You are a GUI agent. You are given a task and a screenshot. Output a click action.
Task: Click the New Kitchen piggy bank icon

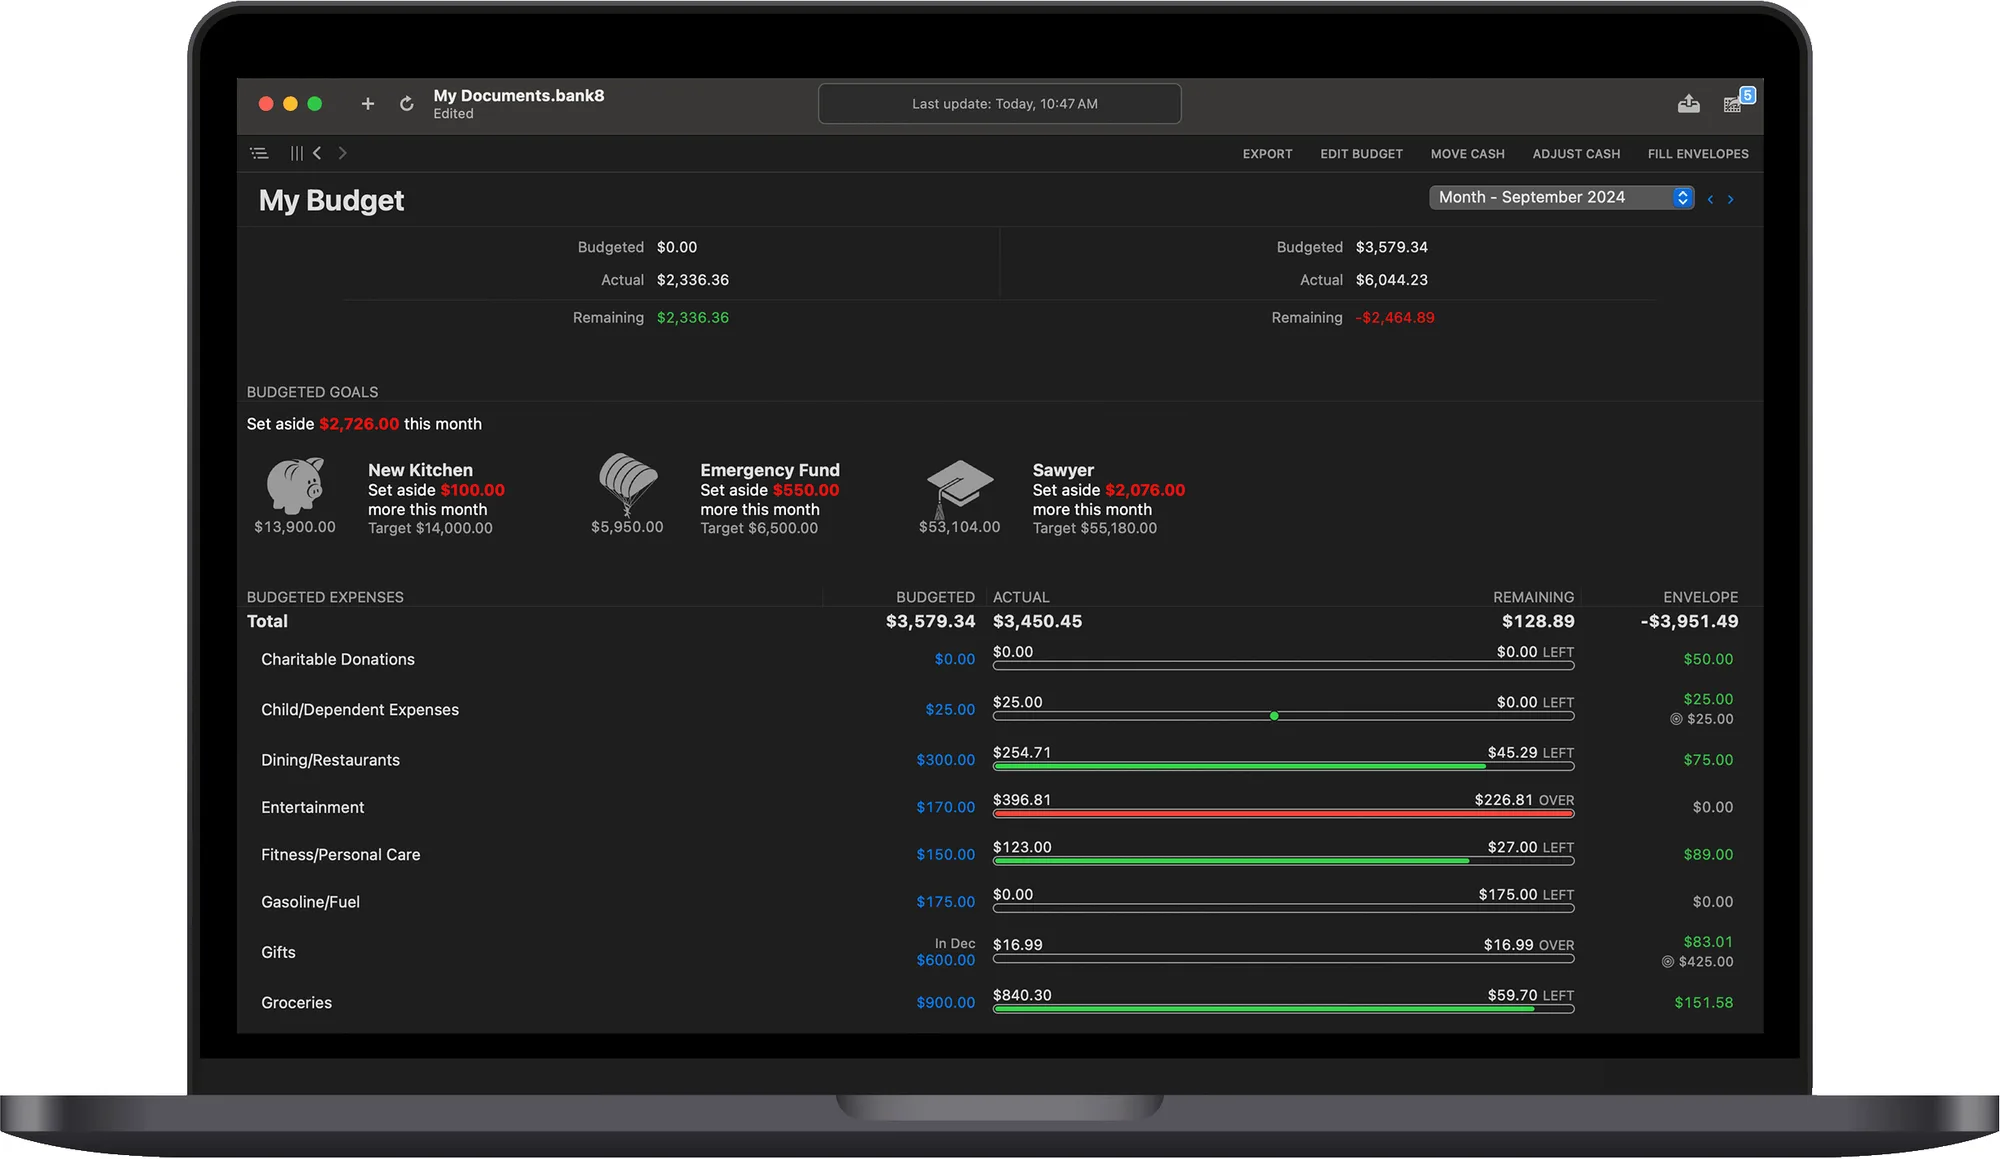[295, 485]
